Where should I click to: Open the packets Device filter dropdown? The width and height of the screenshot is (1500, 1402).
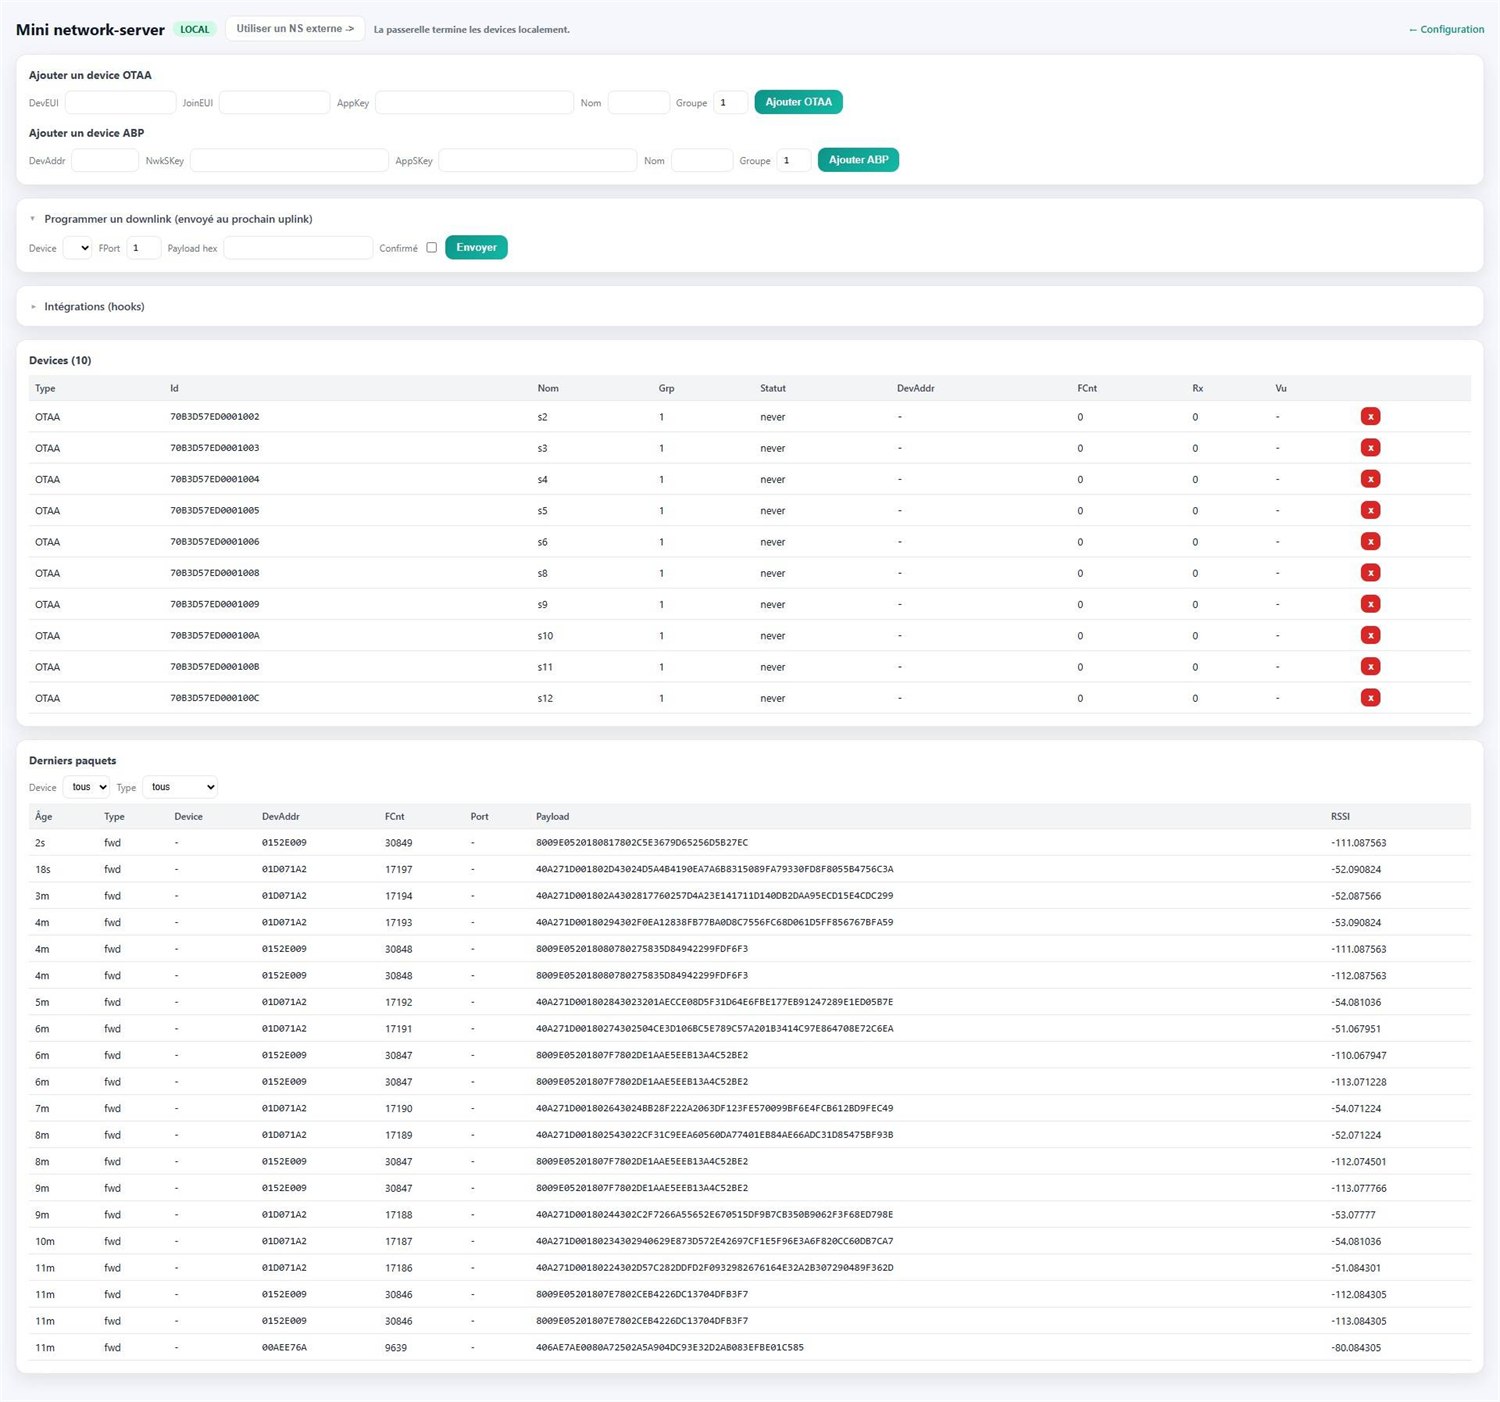[x=86, y=787]
